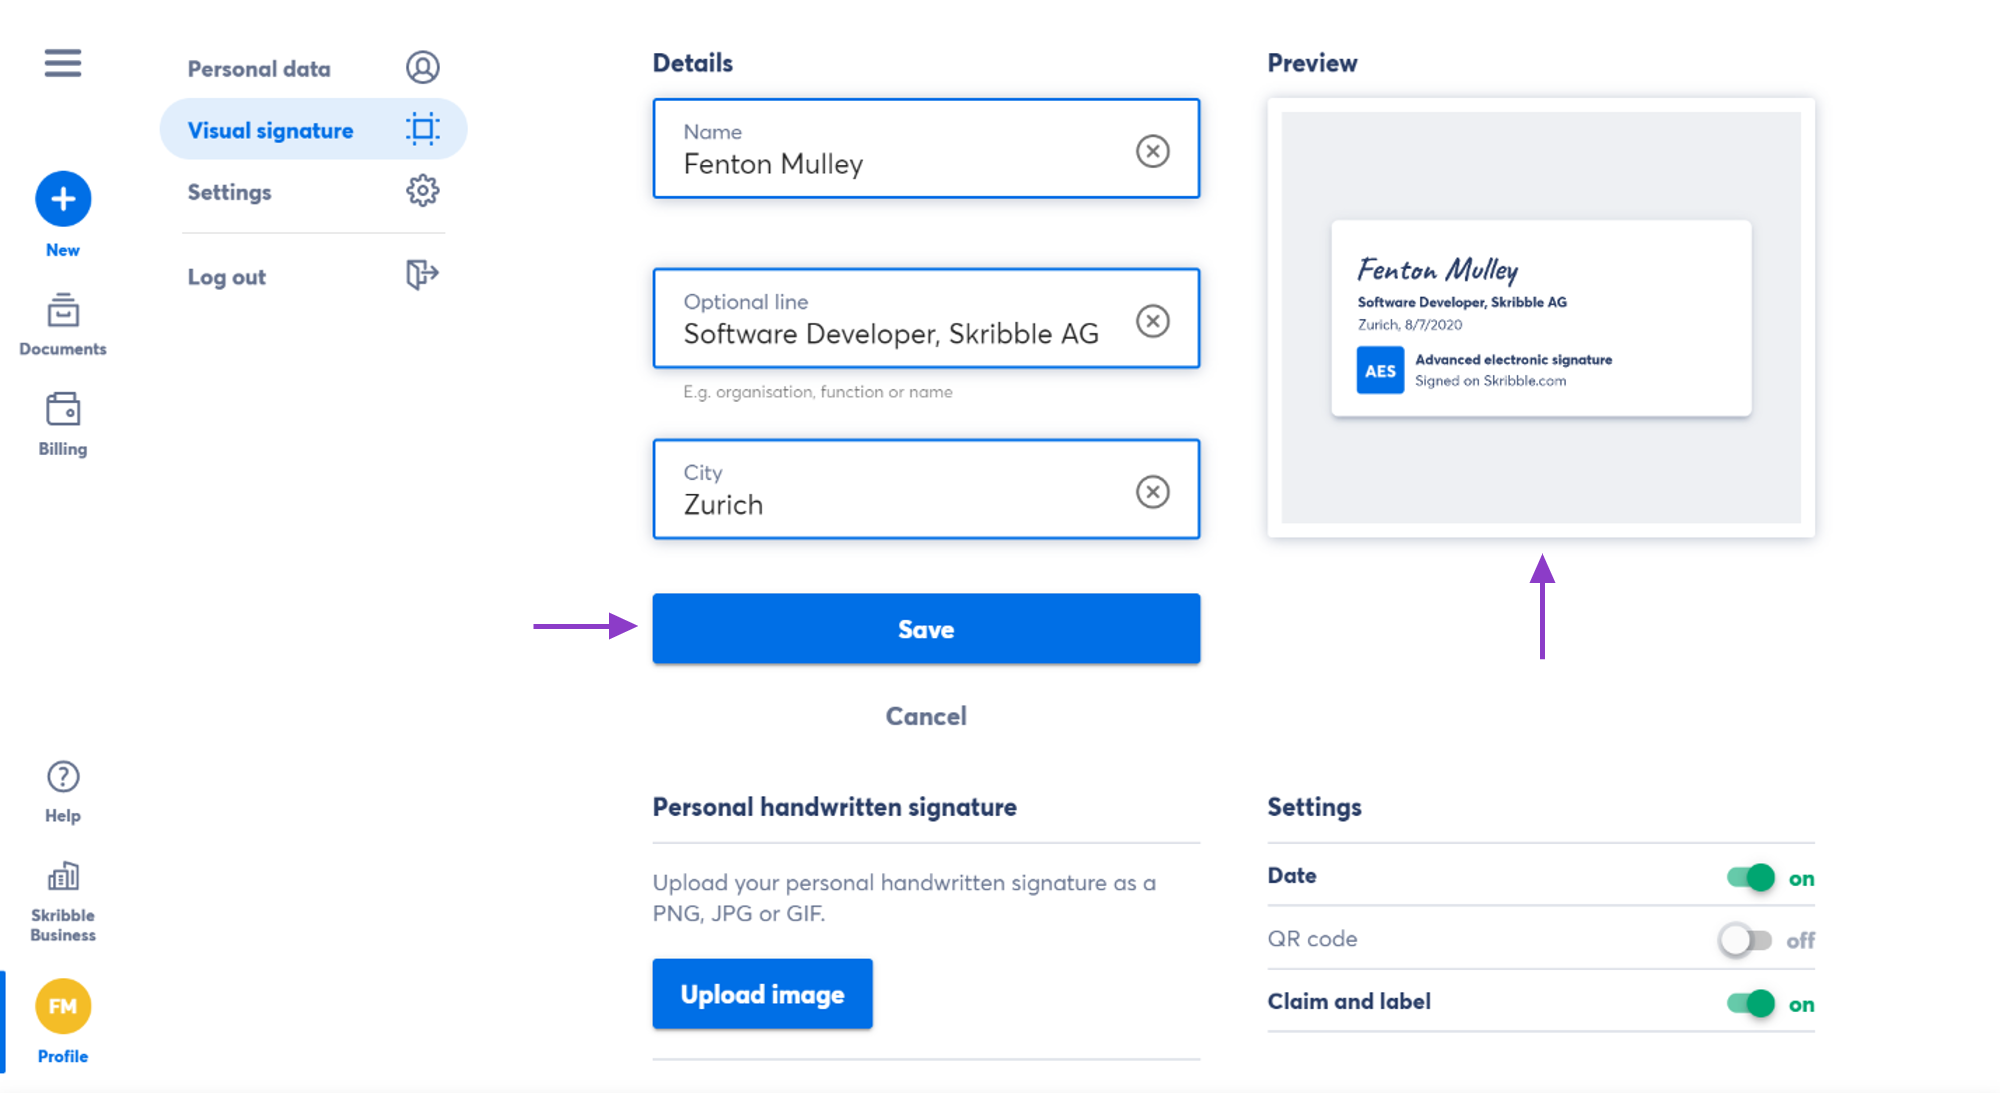This screenshot has height=1093, width=2000.
Task: Click the blue New plus icon
Action: point(63,199)
